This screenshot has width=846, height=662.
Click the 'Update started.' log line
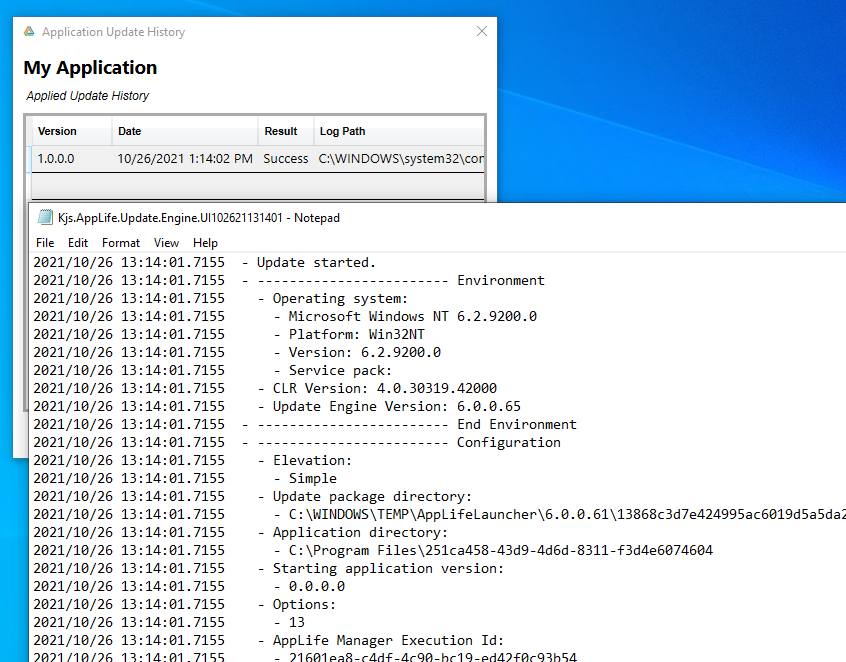pyautogui.click(x=204, y=263)
